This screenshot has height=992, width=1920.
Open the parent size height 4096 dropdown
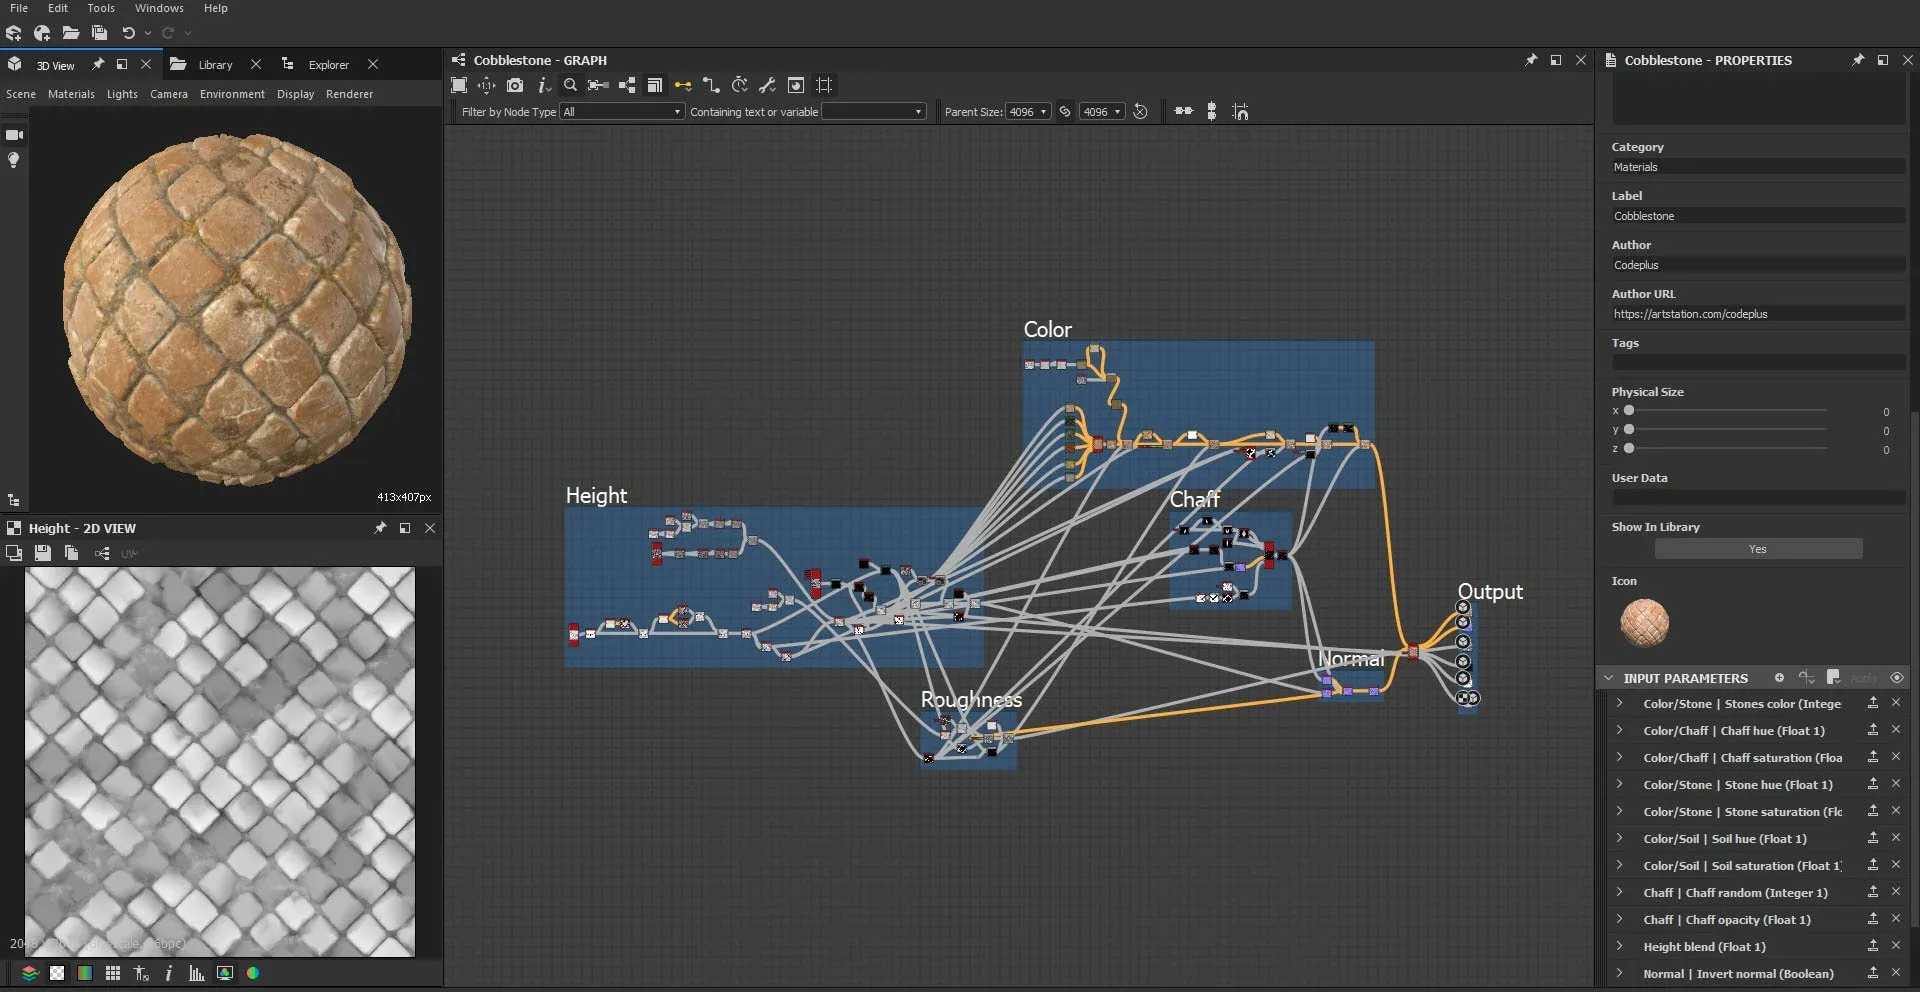(1102, 112)
